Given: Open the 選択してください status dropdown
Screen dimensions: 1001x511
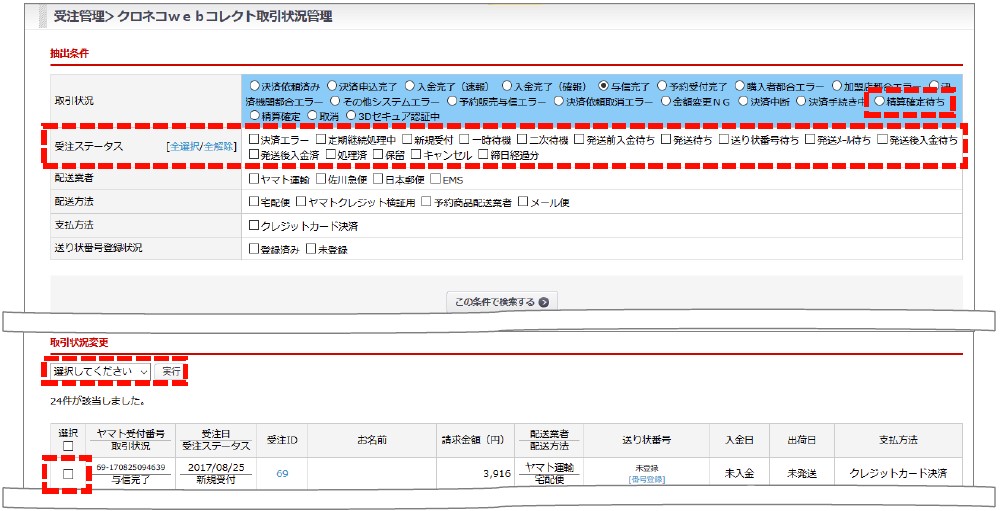Looking at the screenshot, I should [x=100, y=371].
